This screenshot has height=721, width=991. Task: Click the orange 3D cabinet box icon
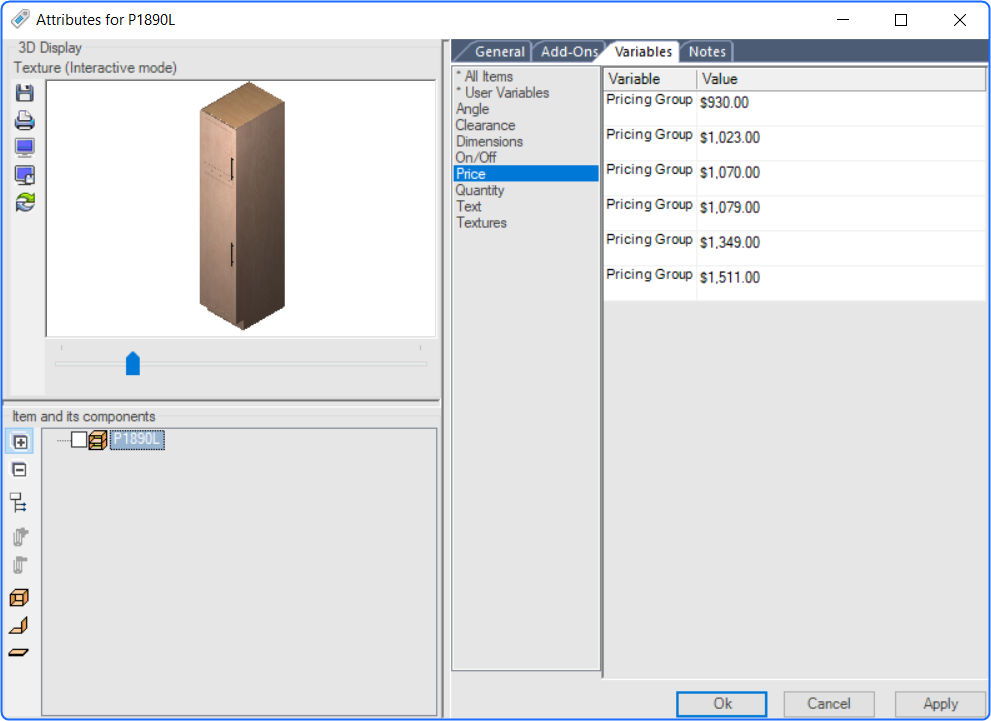[20, 597]
